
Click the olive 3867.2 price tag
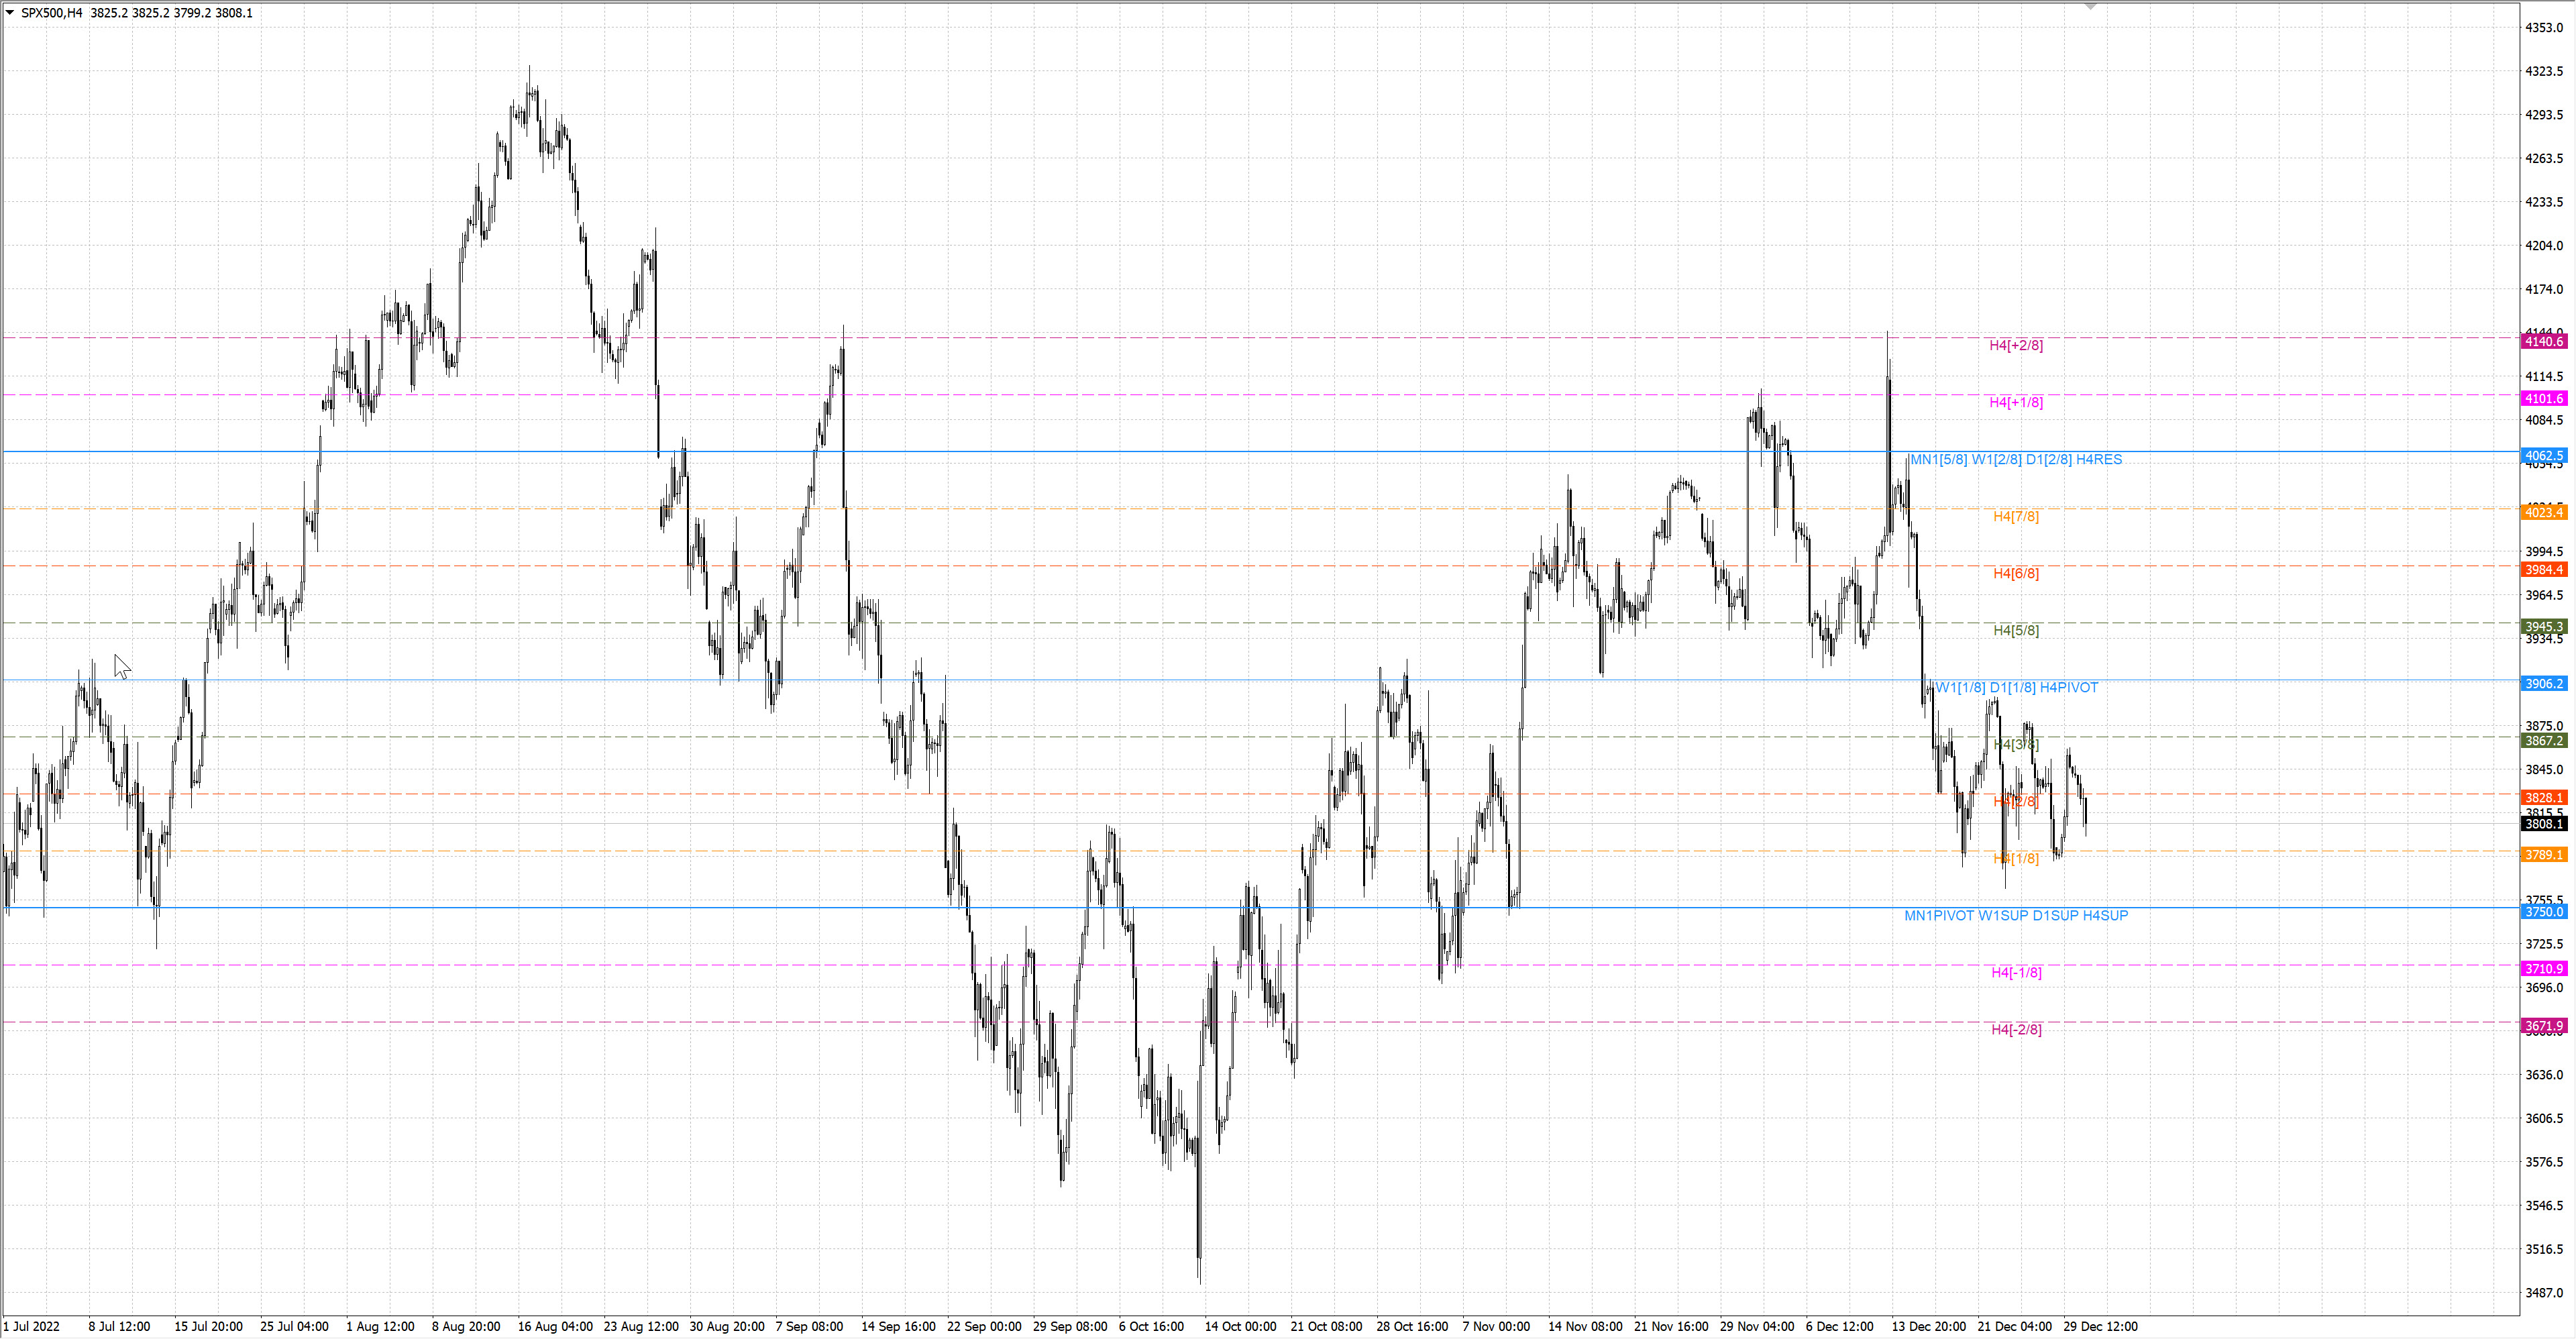2544,741
